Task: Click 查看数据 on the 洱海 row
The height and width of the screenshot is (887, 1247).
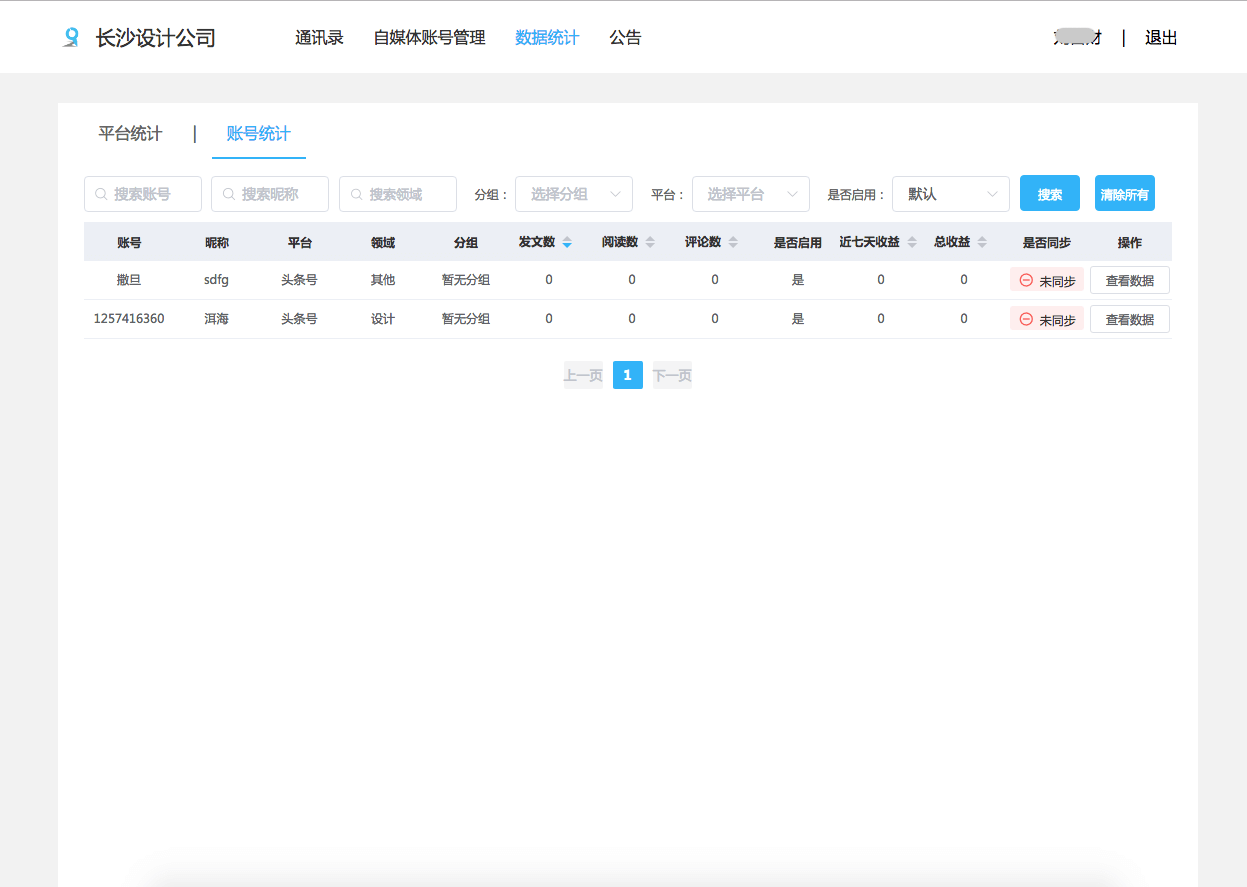Action: 1130,318
